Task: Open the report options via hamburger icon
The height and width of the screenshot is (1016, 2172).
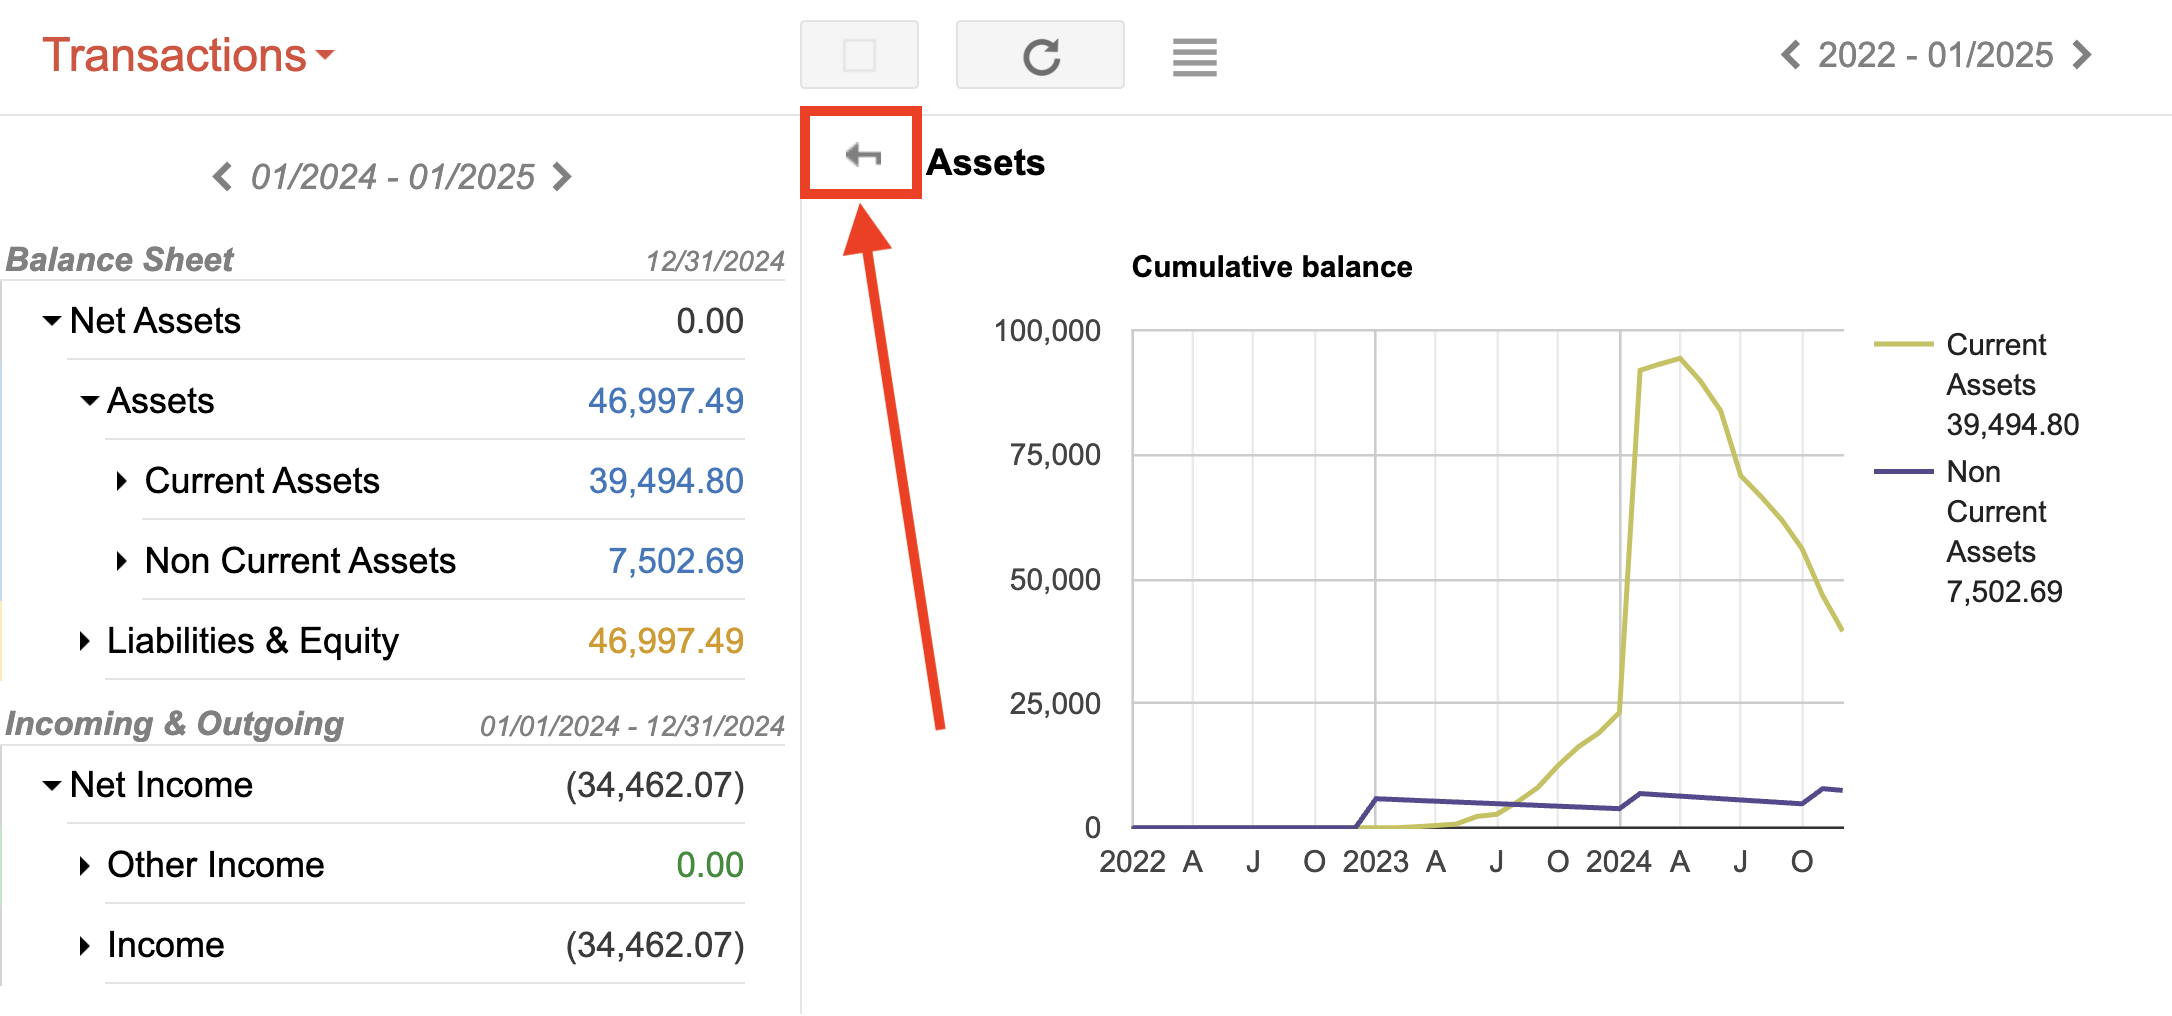Action: [x=1194, y=57]
